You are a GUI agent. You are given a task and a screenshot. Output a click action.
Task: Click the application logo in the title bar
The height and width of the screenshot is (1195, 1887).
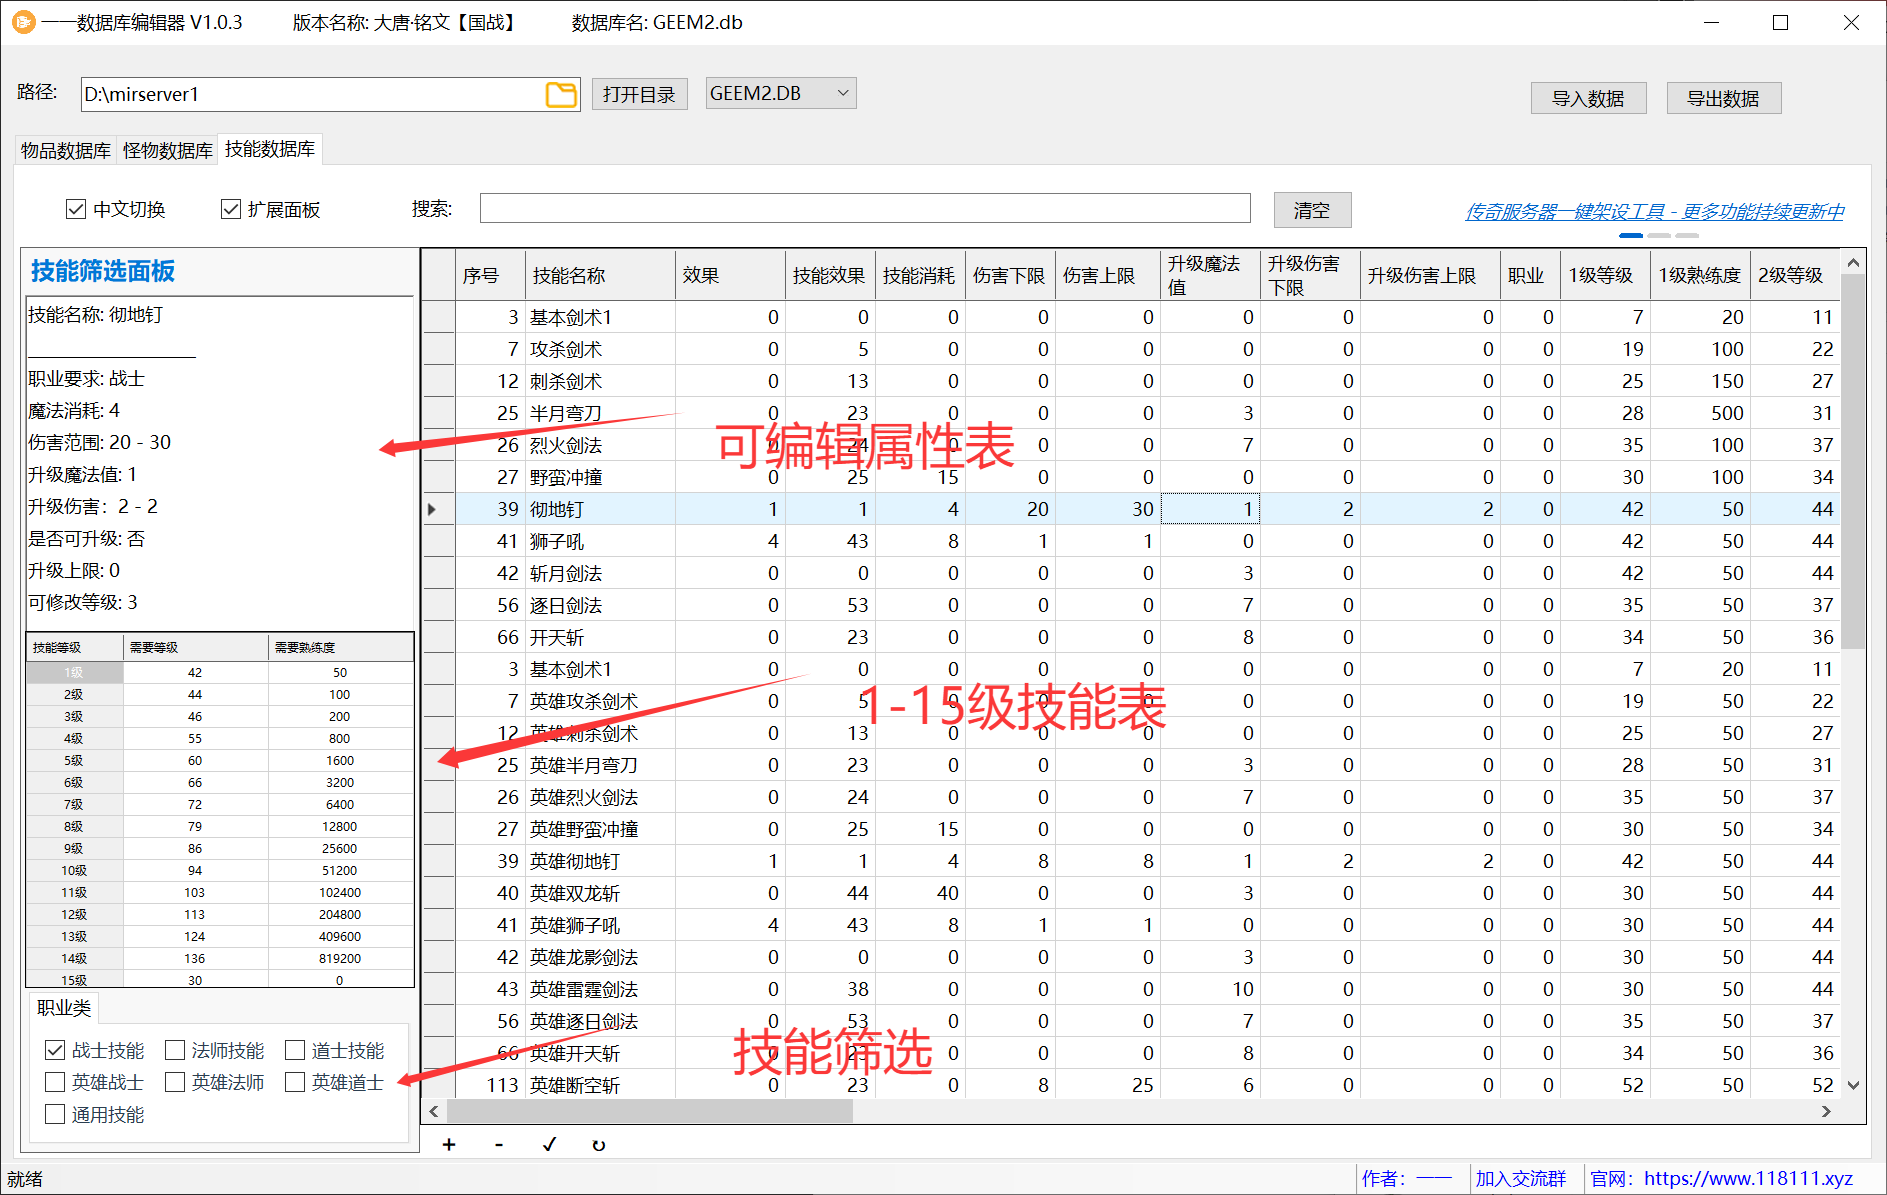(22, 21)
